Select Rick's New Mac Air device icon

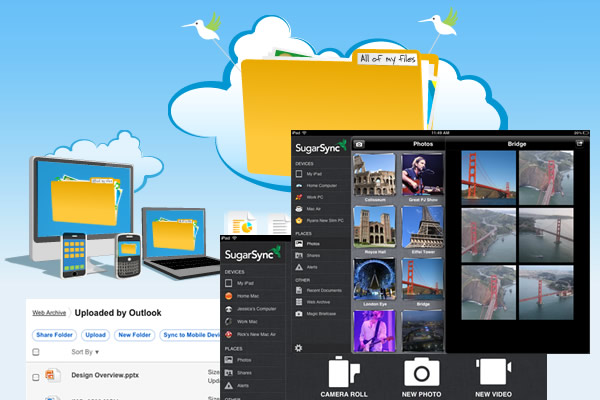228,334
